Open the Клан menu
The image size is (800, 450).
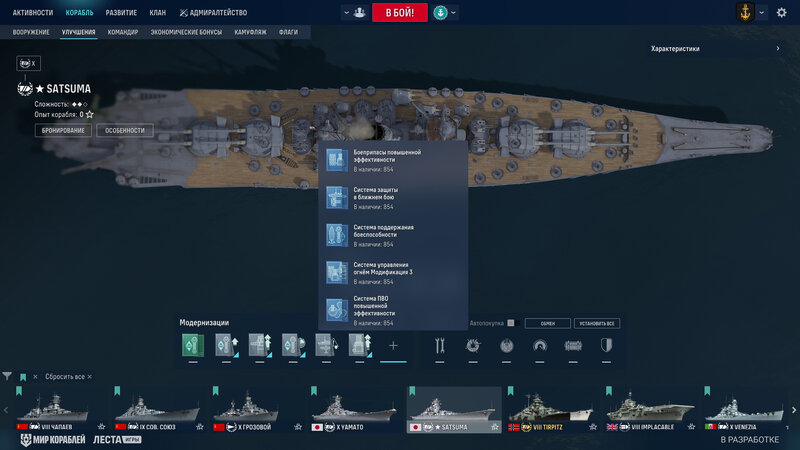[158, 13]
